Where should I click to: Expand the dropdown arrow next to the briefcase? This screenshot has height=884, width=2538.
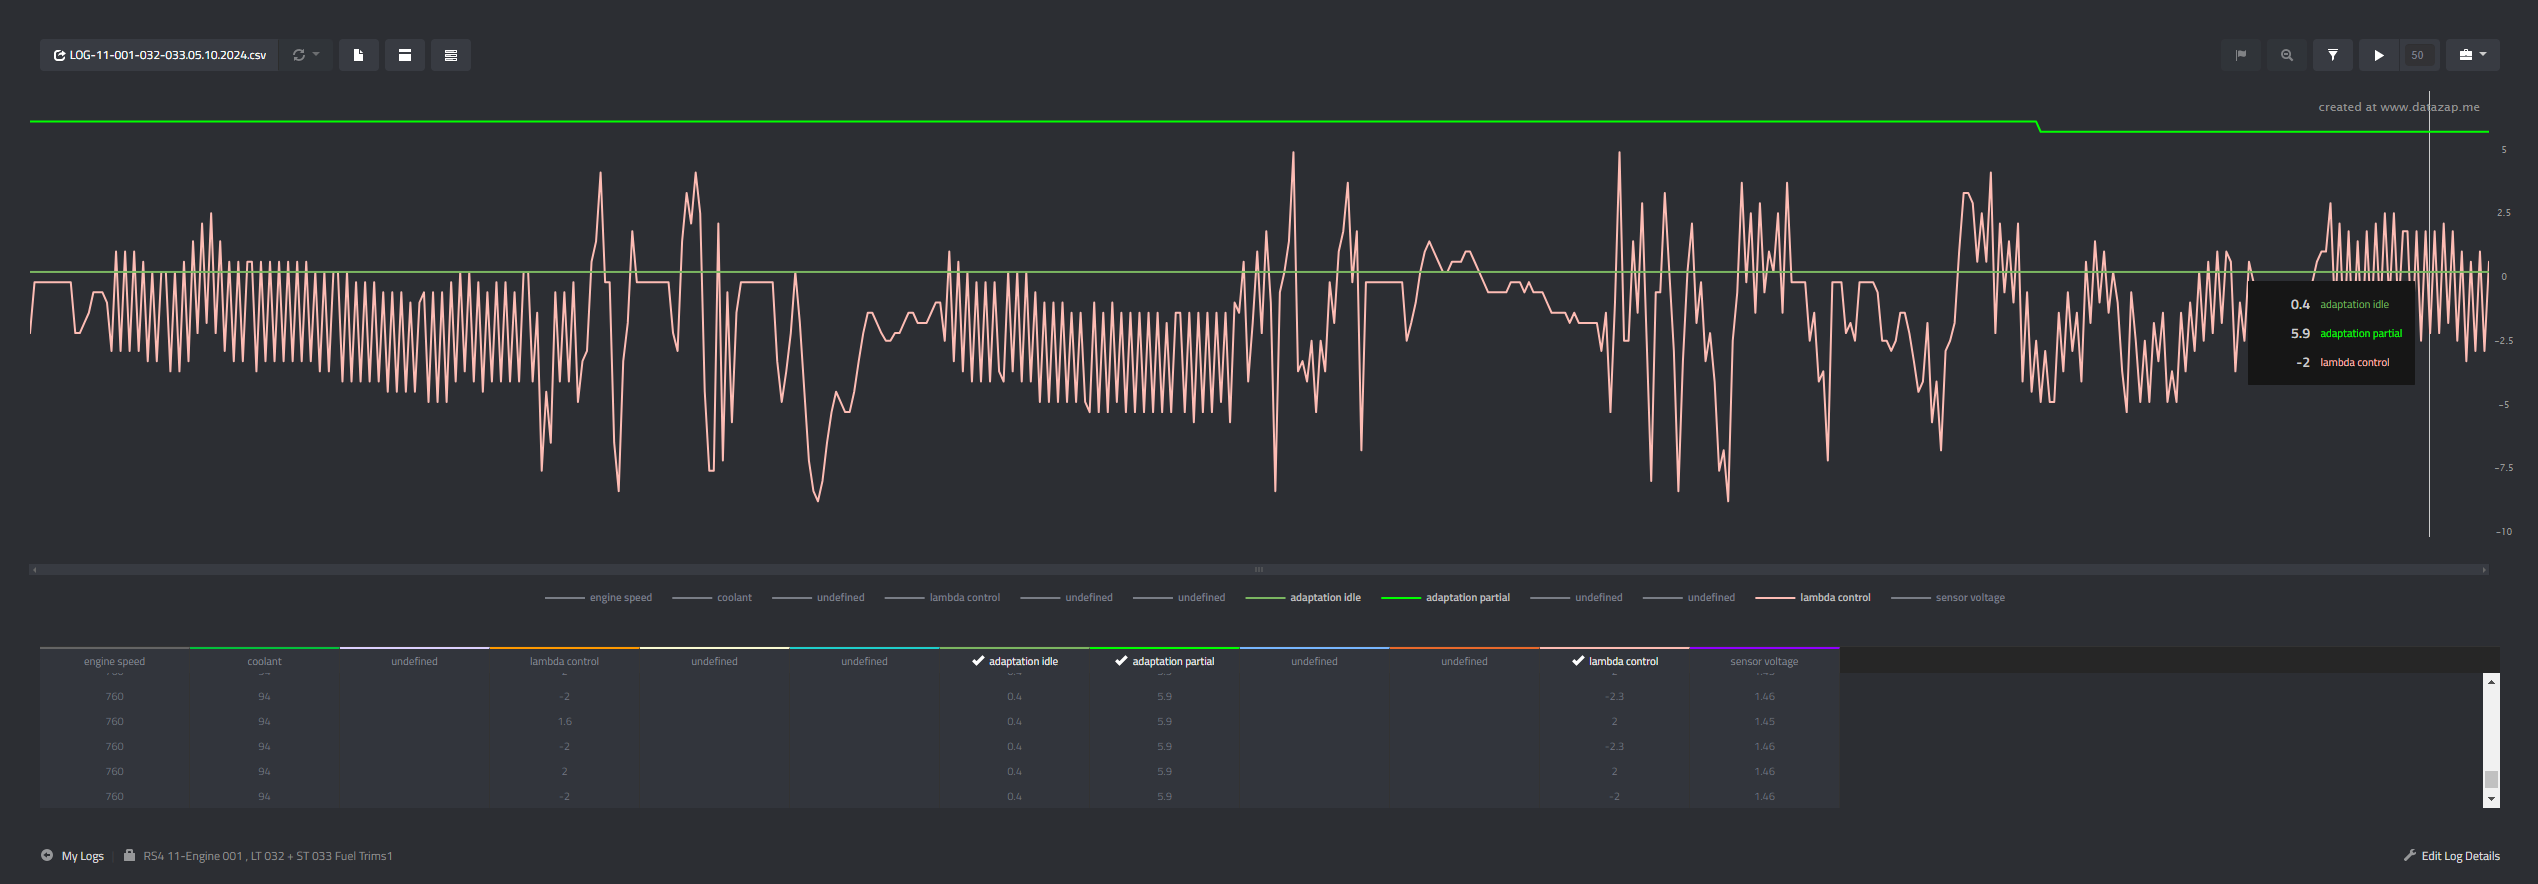click(2483, 55)
